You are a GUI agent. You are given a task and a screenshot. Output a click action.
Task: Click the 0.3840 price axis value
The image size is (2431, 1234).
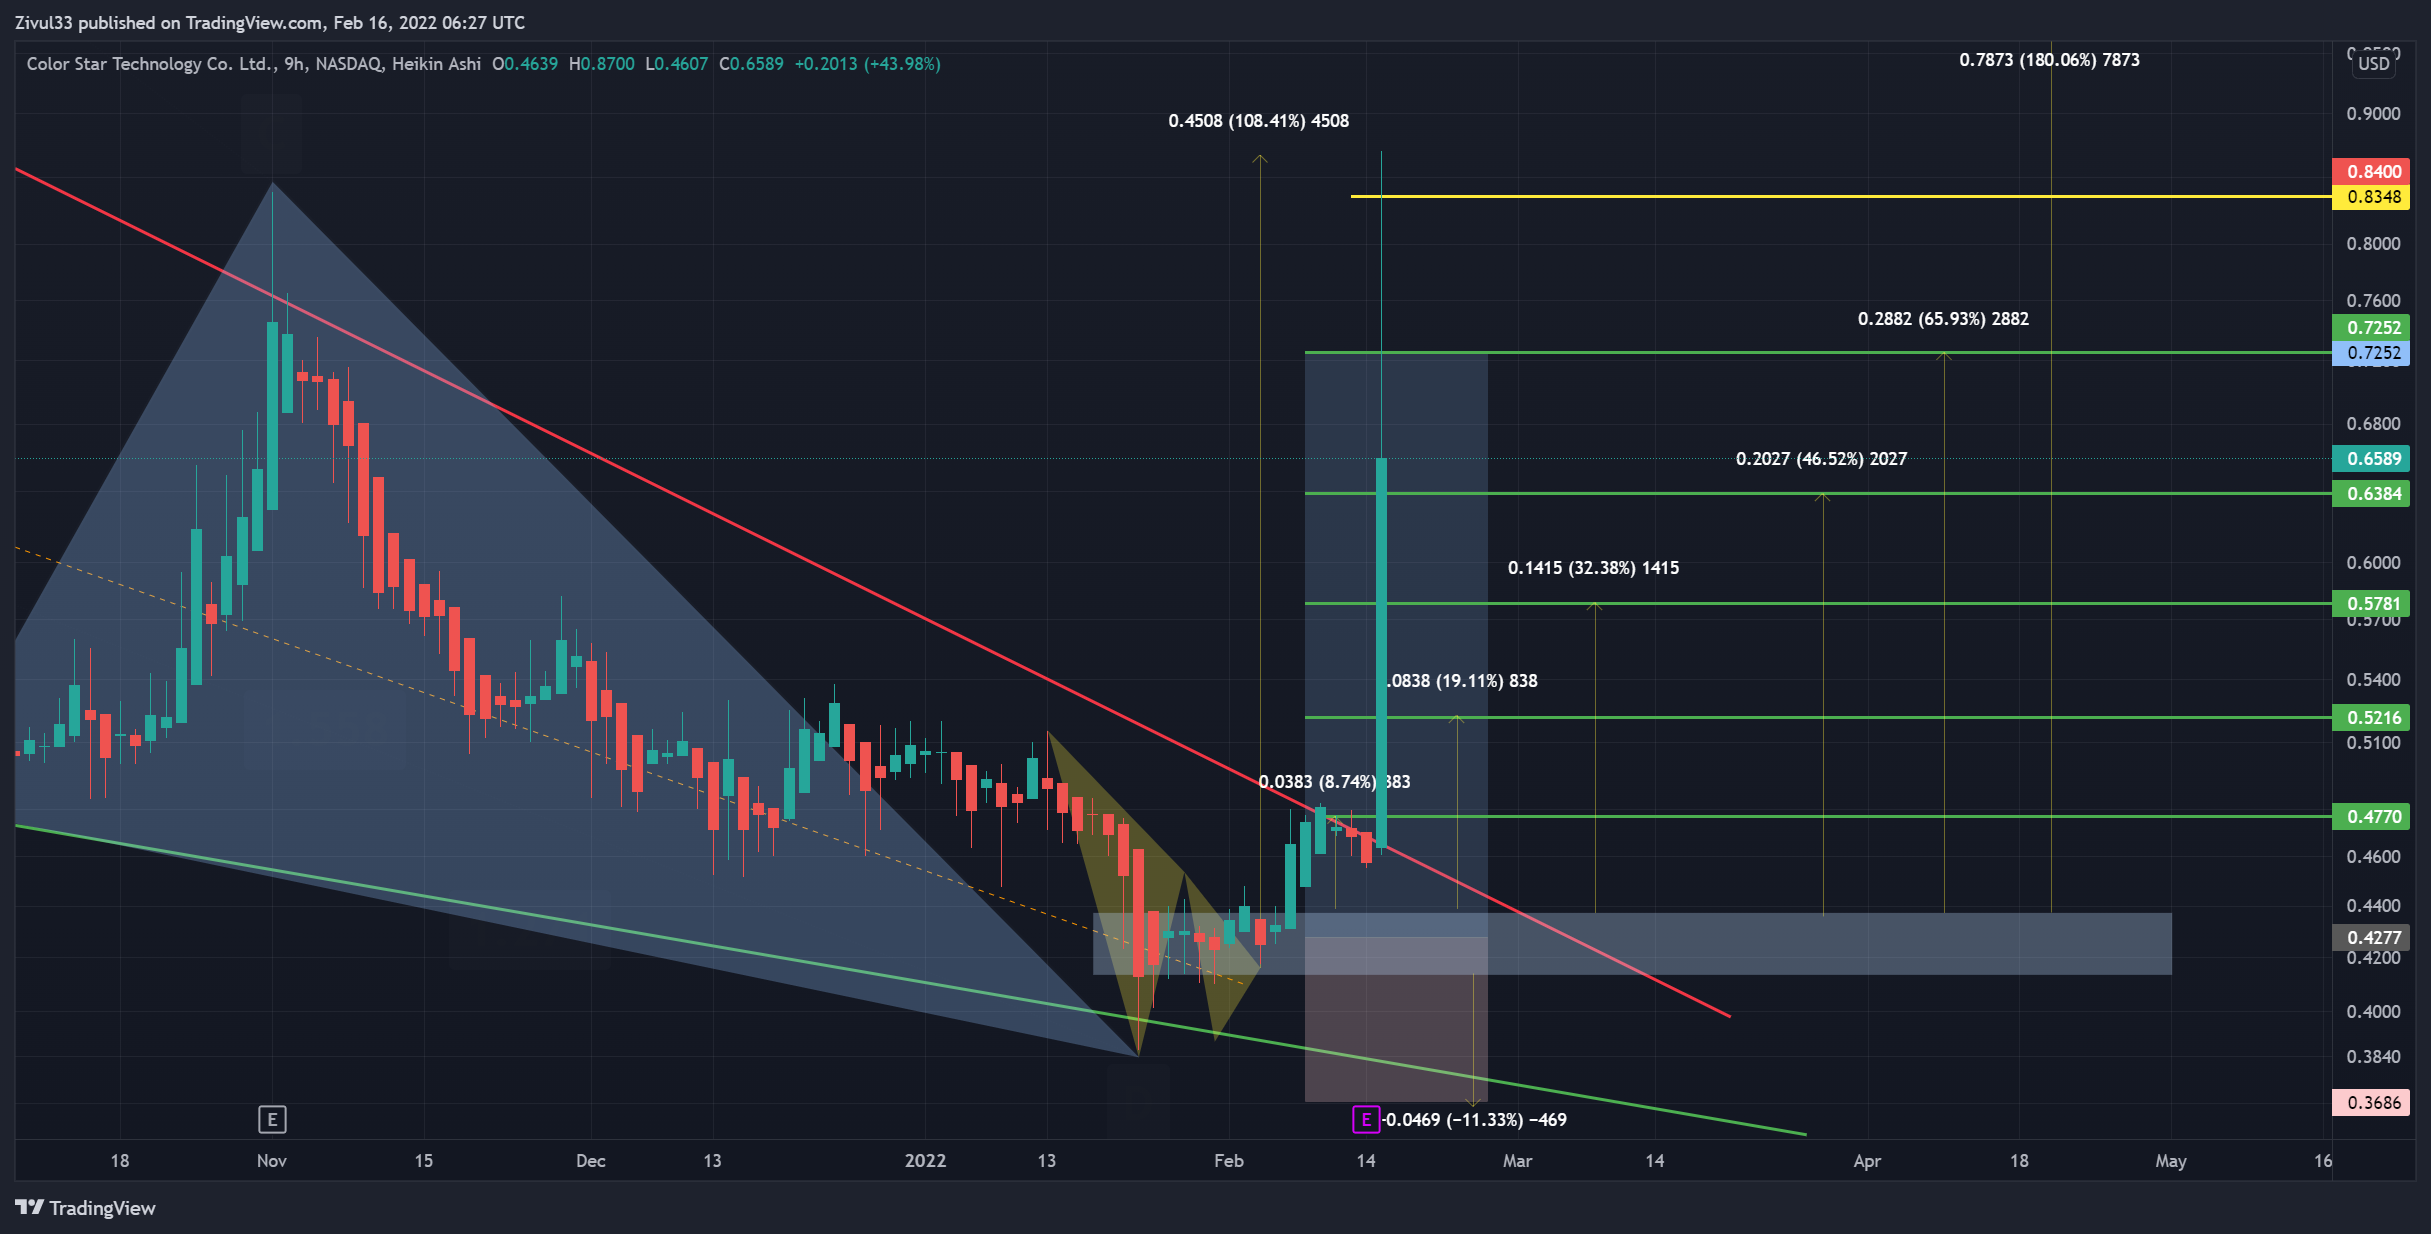[2373, 1057]
